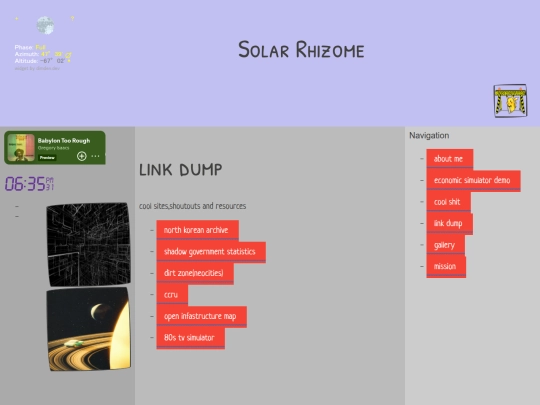Click the moon Phase: Full readout
The width and height of the screenshot is (540, 405).
point(30,47)
